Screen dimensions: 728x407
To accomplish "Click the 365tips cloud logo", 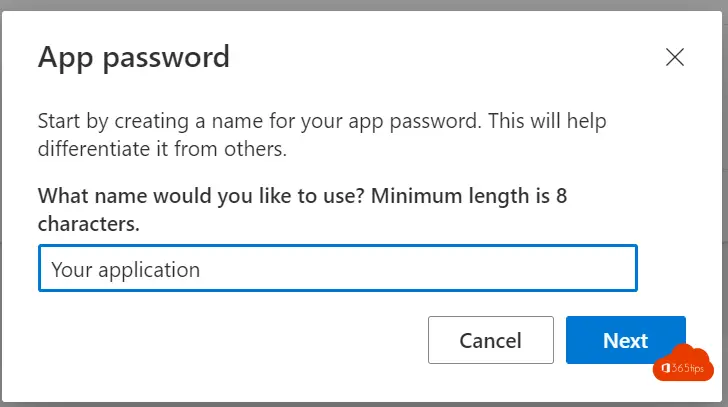I will pyautogui.click(x=683, y=363).
